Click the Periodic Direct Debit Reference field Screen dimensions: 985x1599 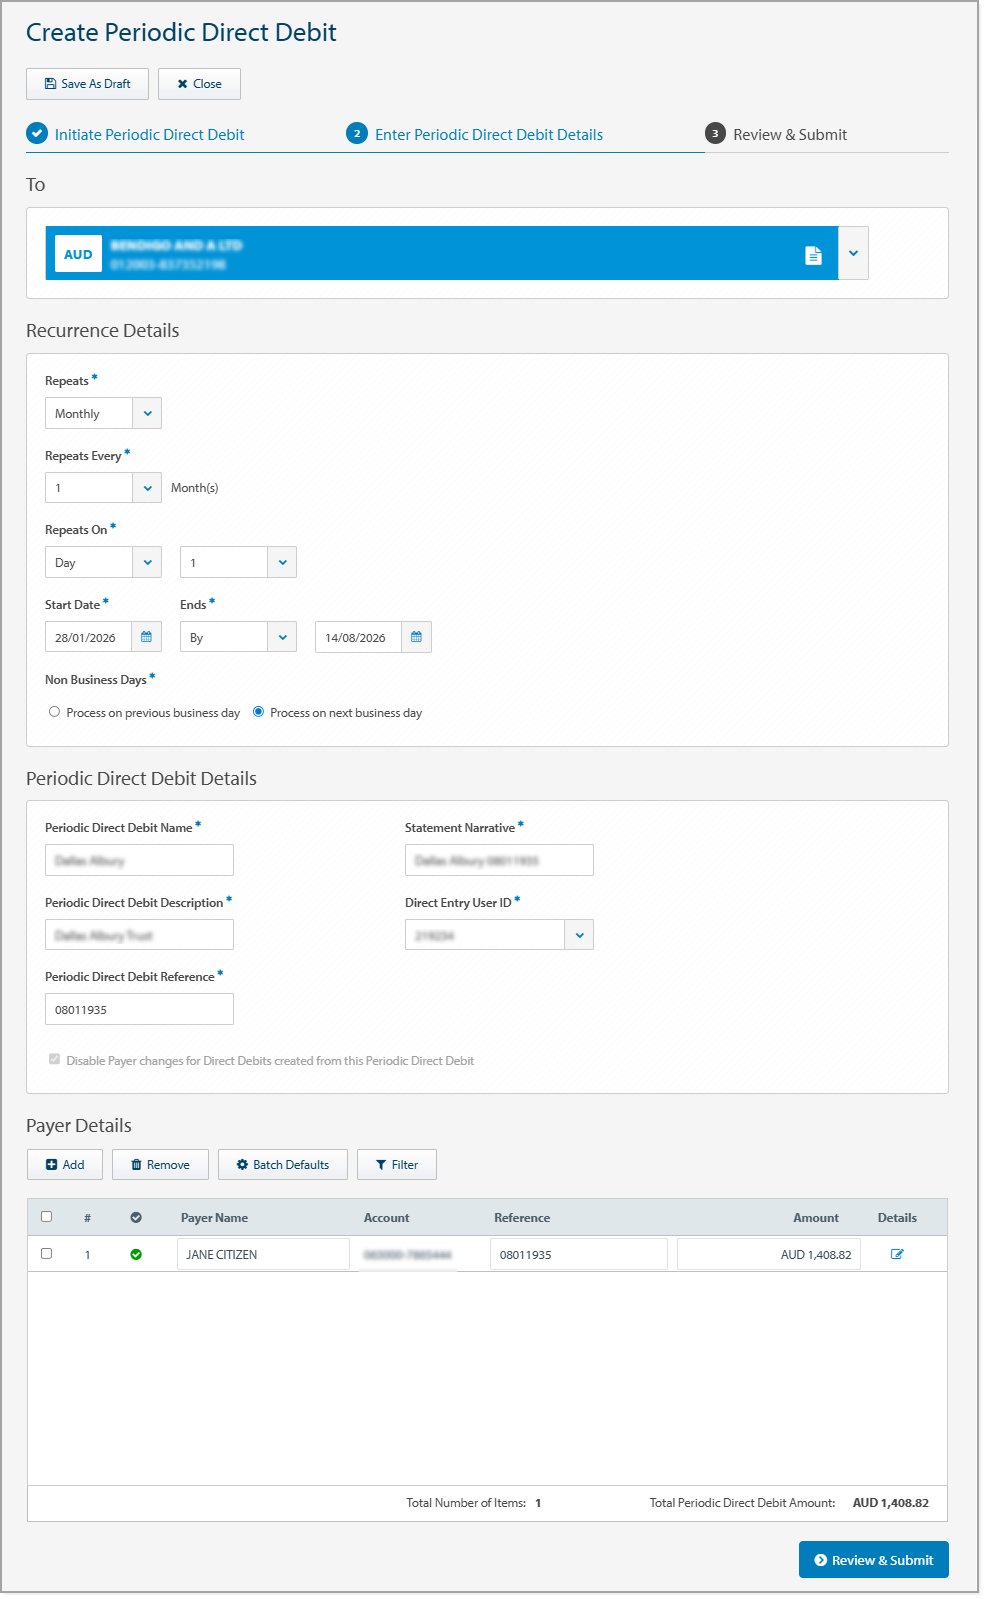click(139, 1008)
